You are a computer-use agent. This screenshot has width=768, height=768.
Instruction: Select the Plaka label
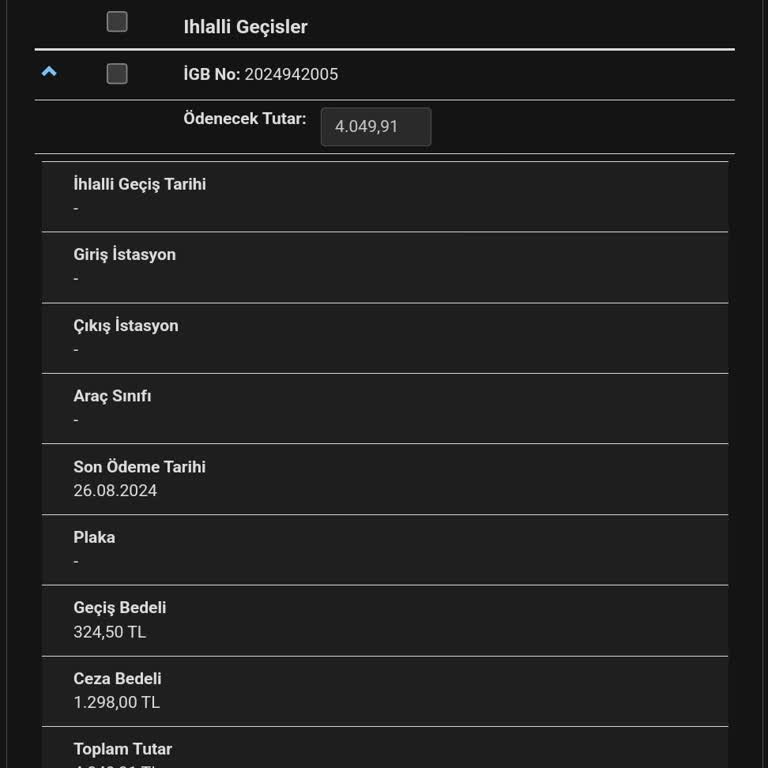94,537
